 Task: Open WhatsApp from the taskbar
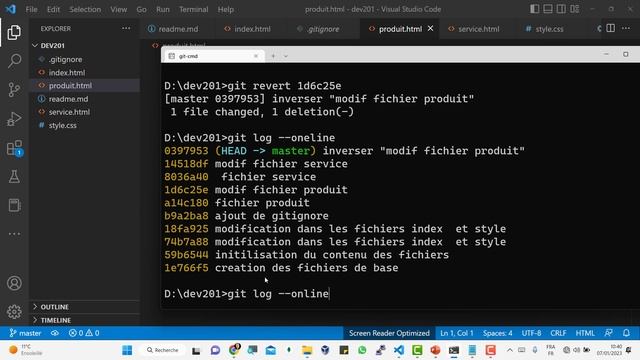coord(362,350)
